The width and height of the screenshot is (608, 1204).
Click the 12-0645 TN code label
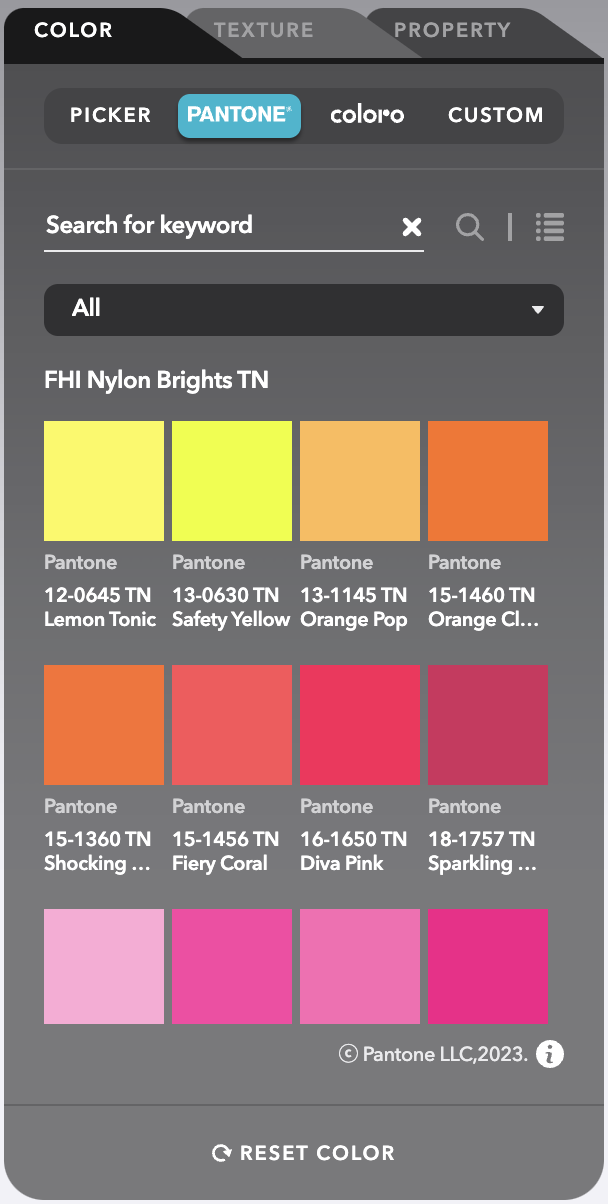pyautogui.click(x=98, y=595)
